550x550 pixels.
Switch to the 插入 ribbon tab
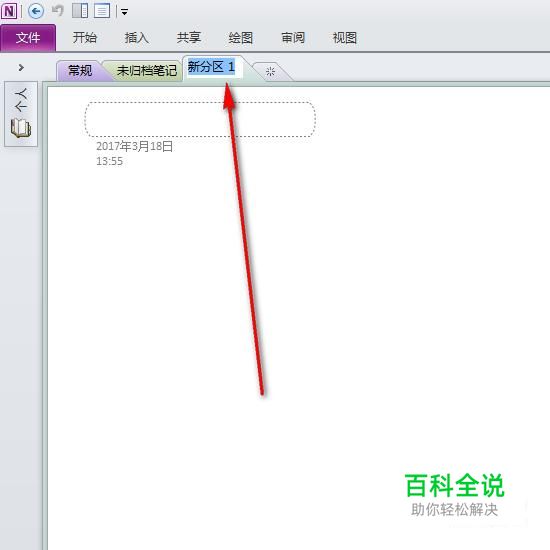pyautogui.click(x=136, y=38)
